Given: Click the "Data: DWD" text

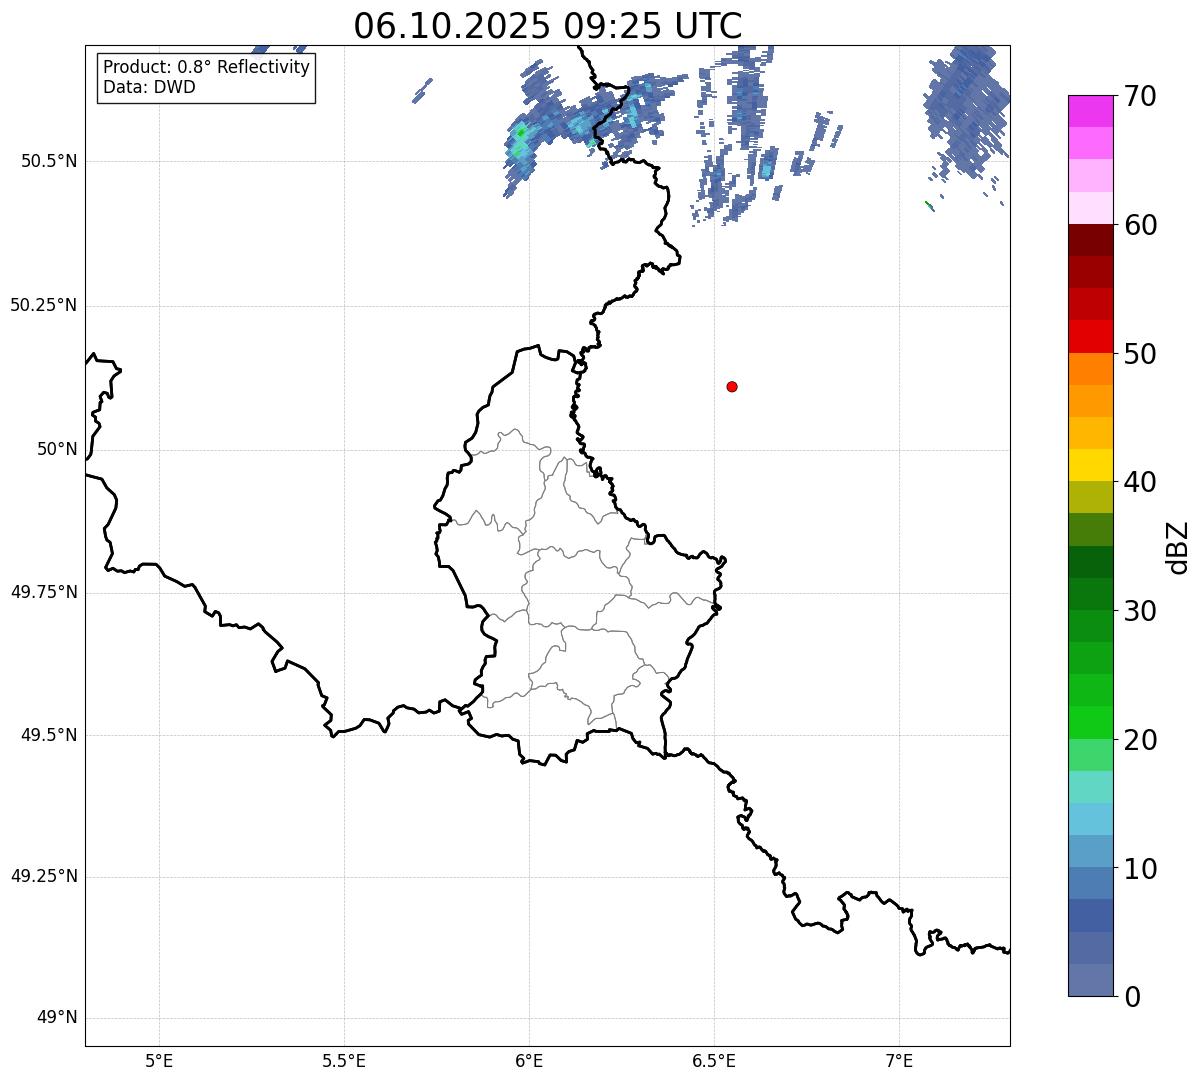Looking at the screenshot, I should [149, 87].
